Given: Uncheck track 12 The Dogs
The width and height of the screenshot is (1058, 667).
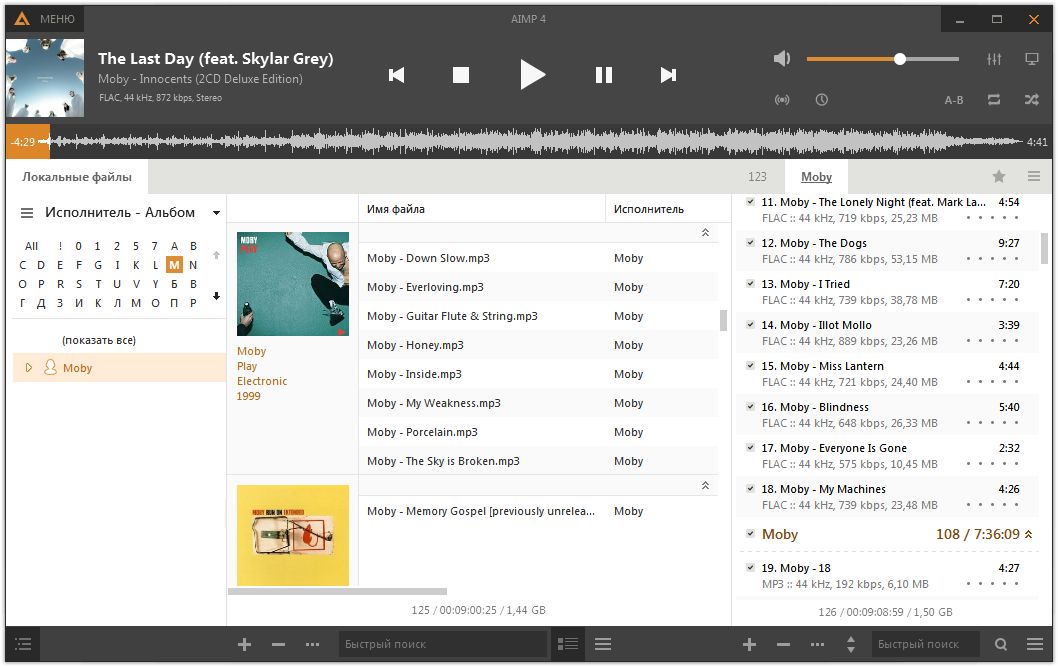Looking at the screenshot, I should 750,243.
